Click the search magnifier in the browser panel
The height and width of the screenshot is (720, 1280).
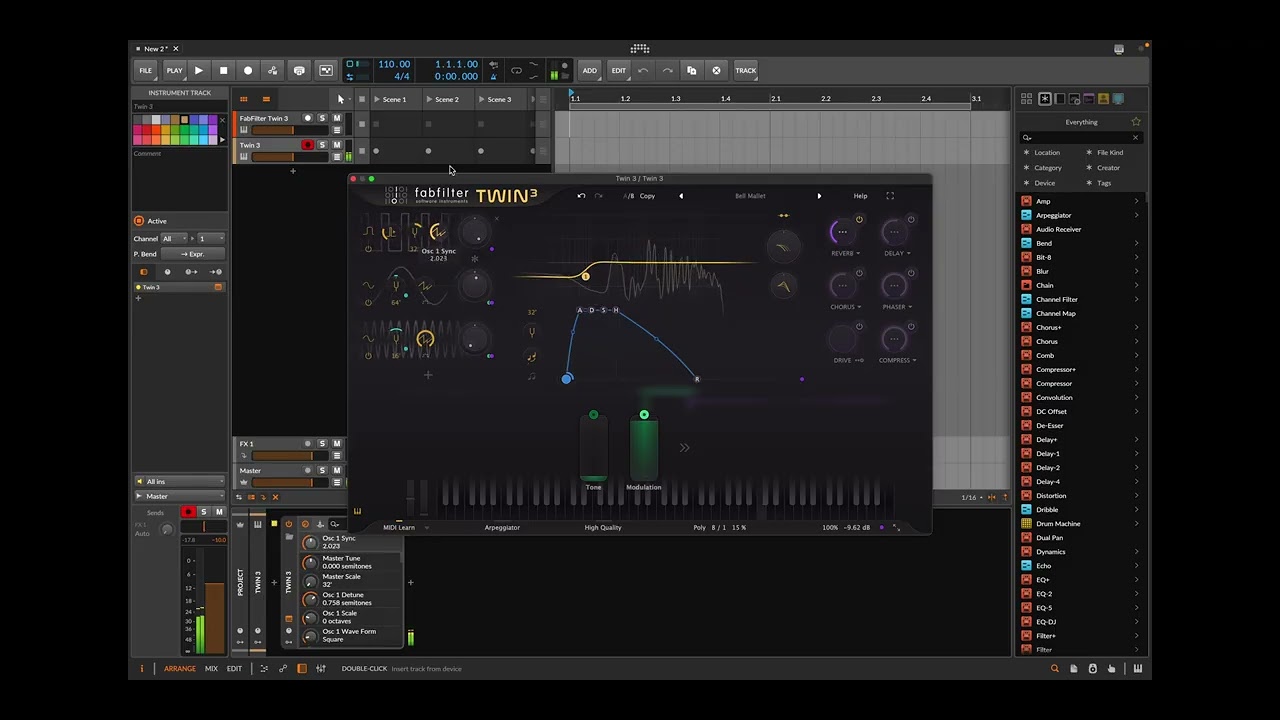point(1026,137)
